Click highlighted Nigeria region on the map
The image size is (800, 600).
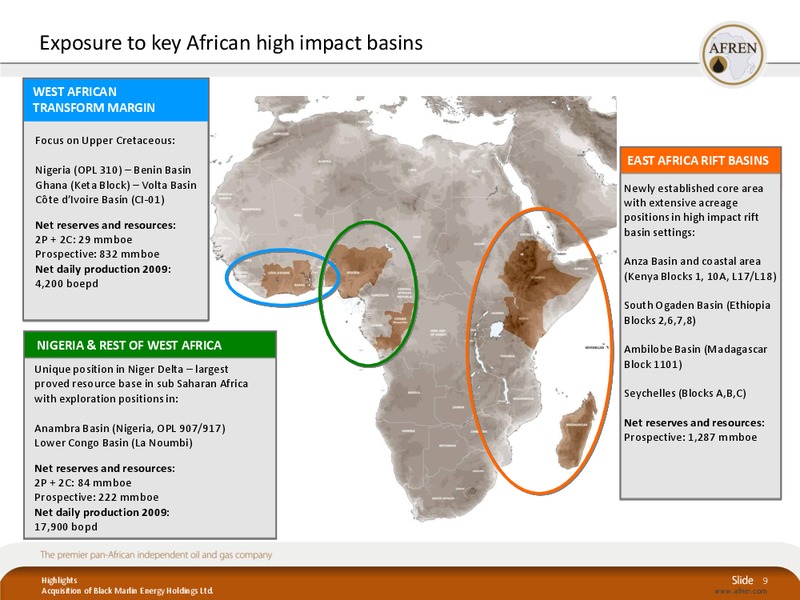[x=358, y=268]
